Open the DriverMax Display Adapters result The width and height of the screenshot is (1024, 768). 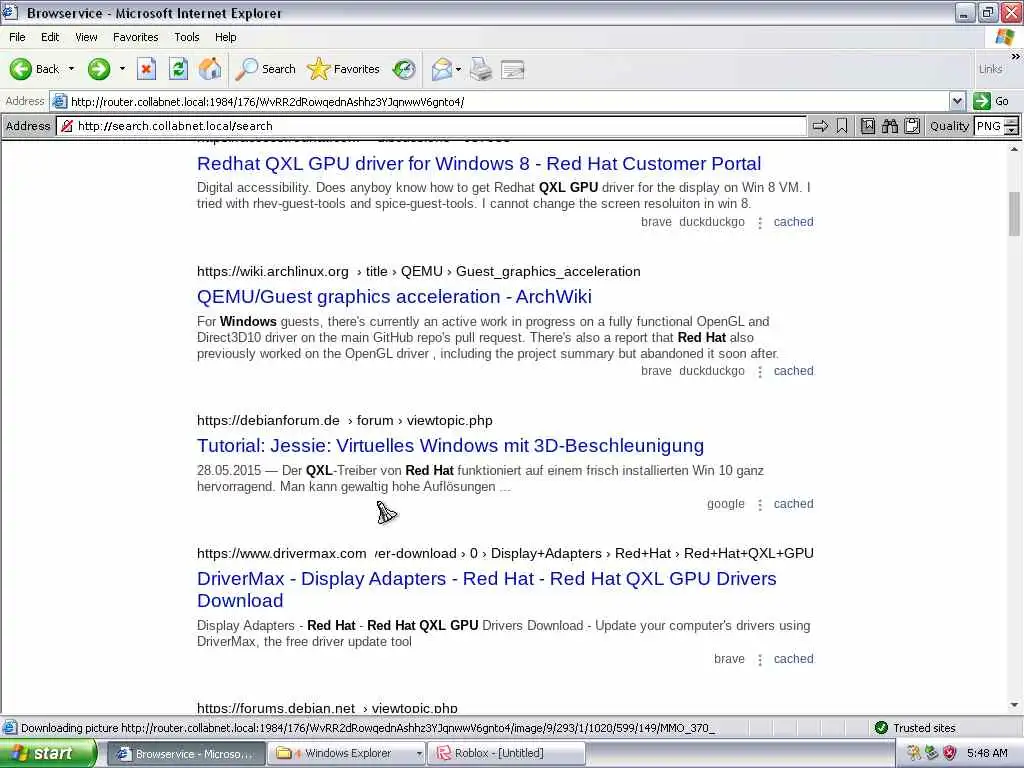[487, 589]
